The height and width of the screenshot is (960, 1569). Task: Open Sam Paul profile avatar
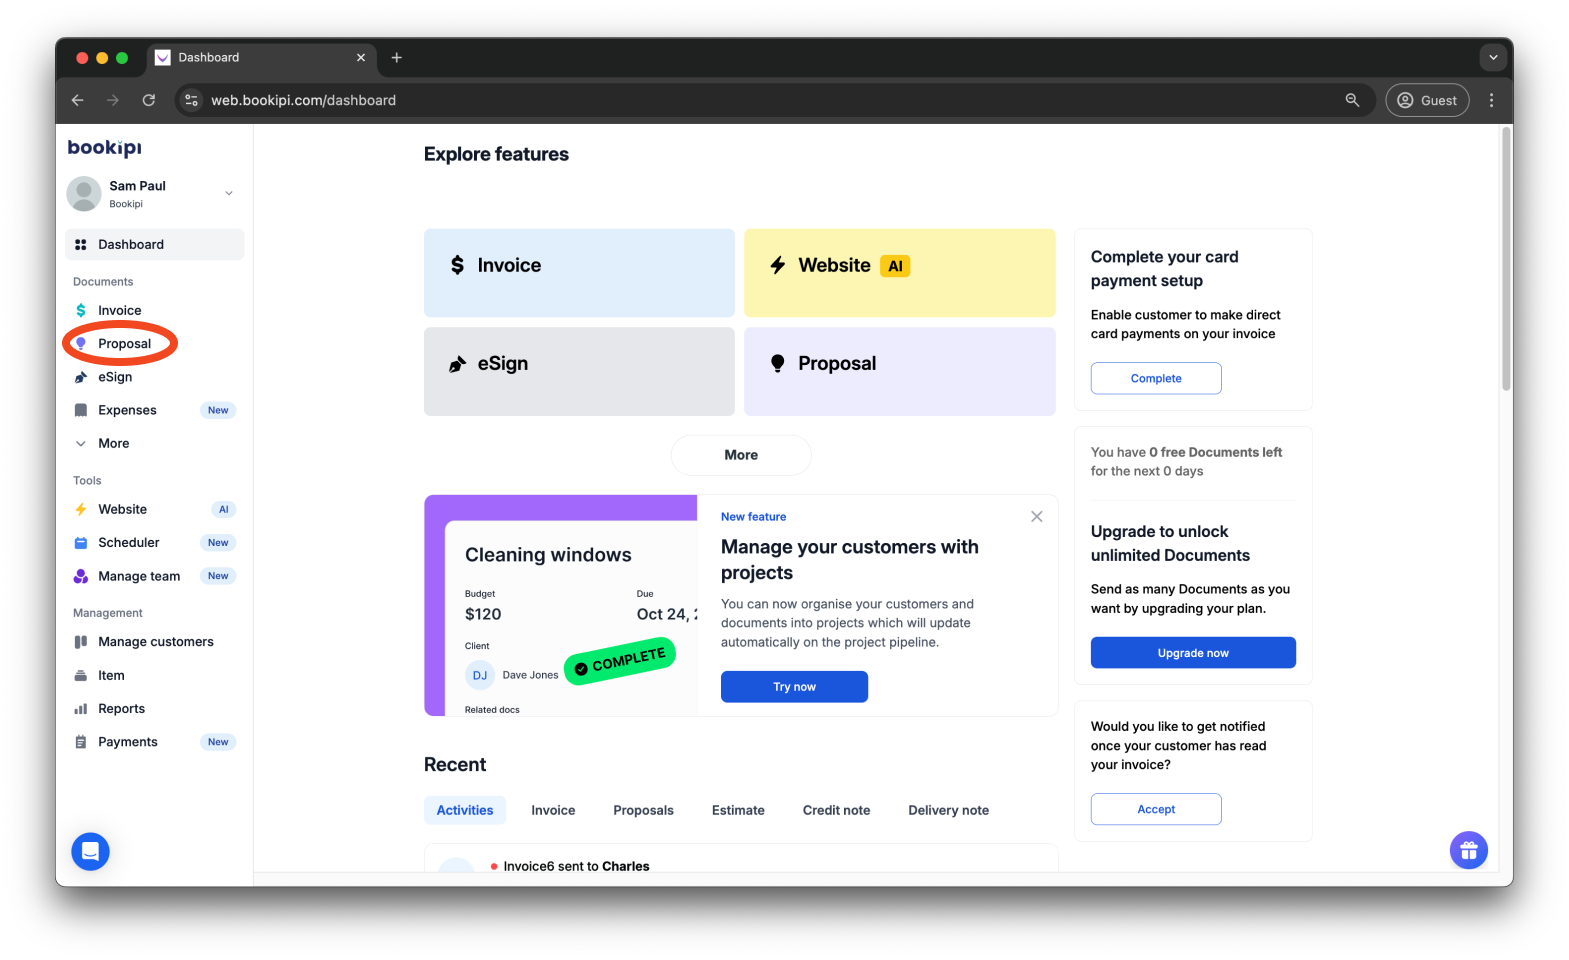(84, 194)
